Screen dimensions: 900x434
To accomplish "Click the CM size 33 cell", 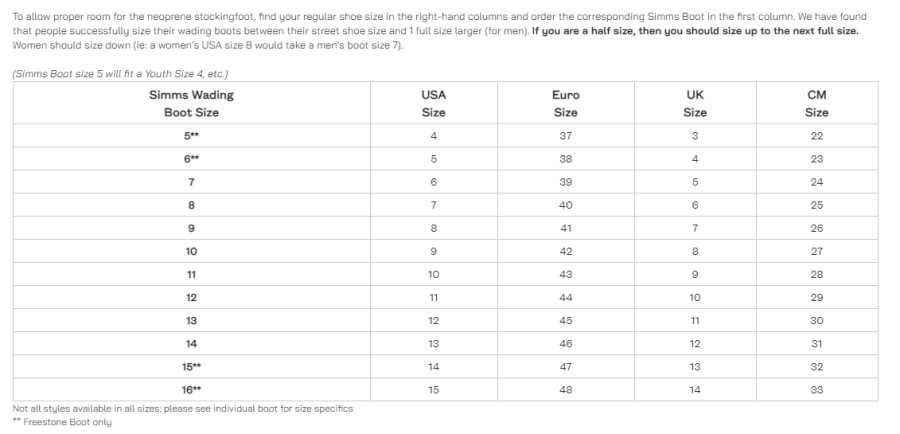I will pyautogui.click(x=816, y=389).
